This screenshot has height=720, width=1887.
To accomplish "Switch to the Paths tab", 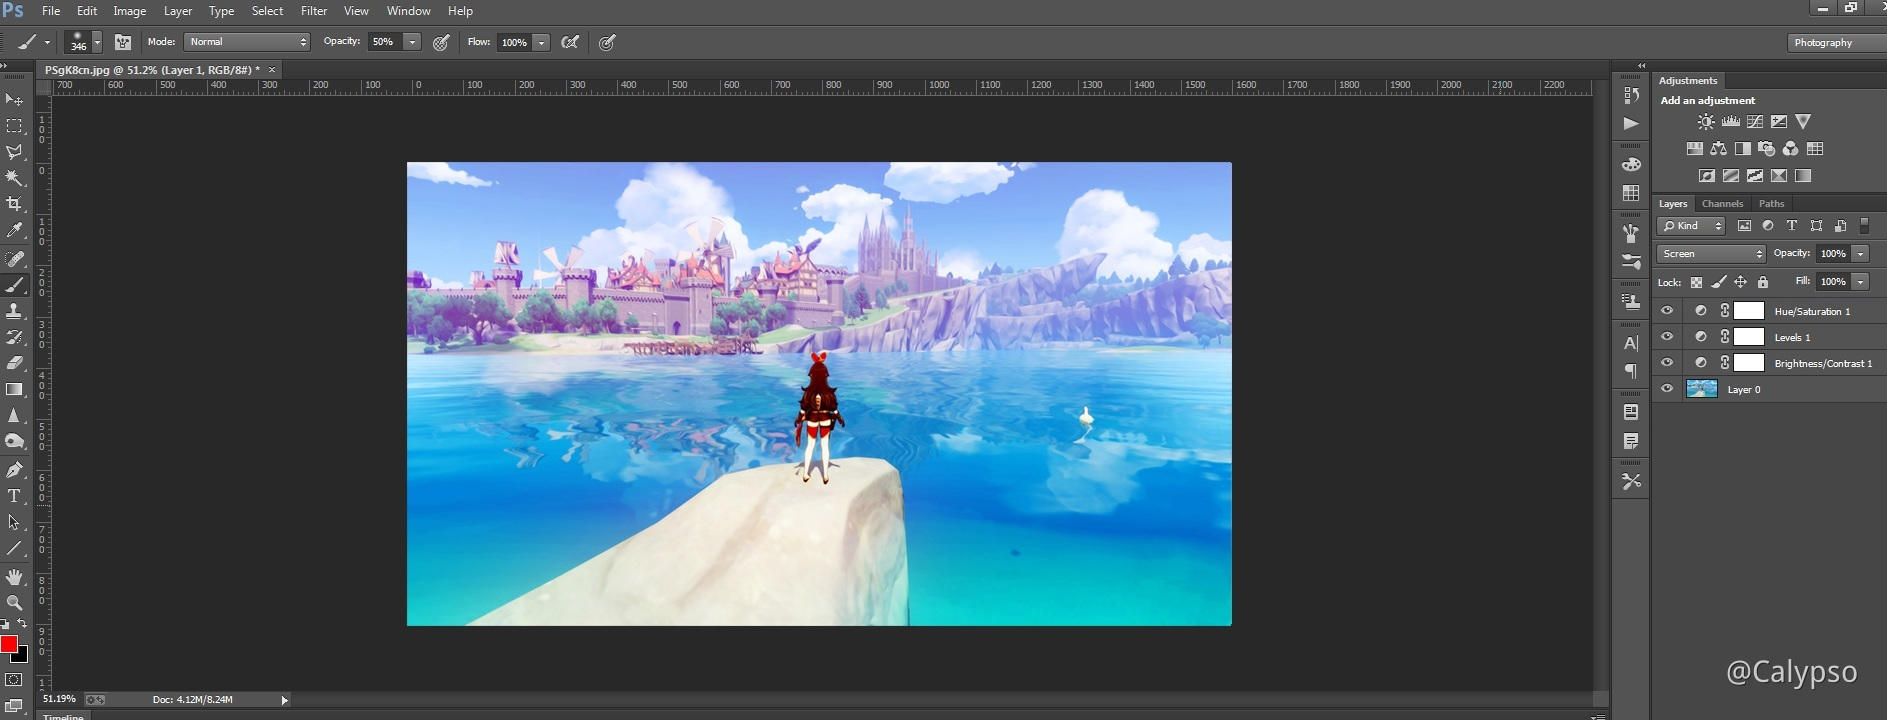I will coord(1771,204).
